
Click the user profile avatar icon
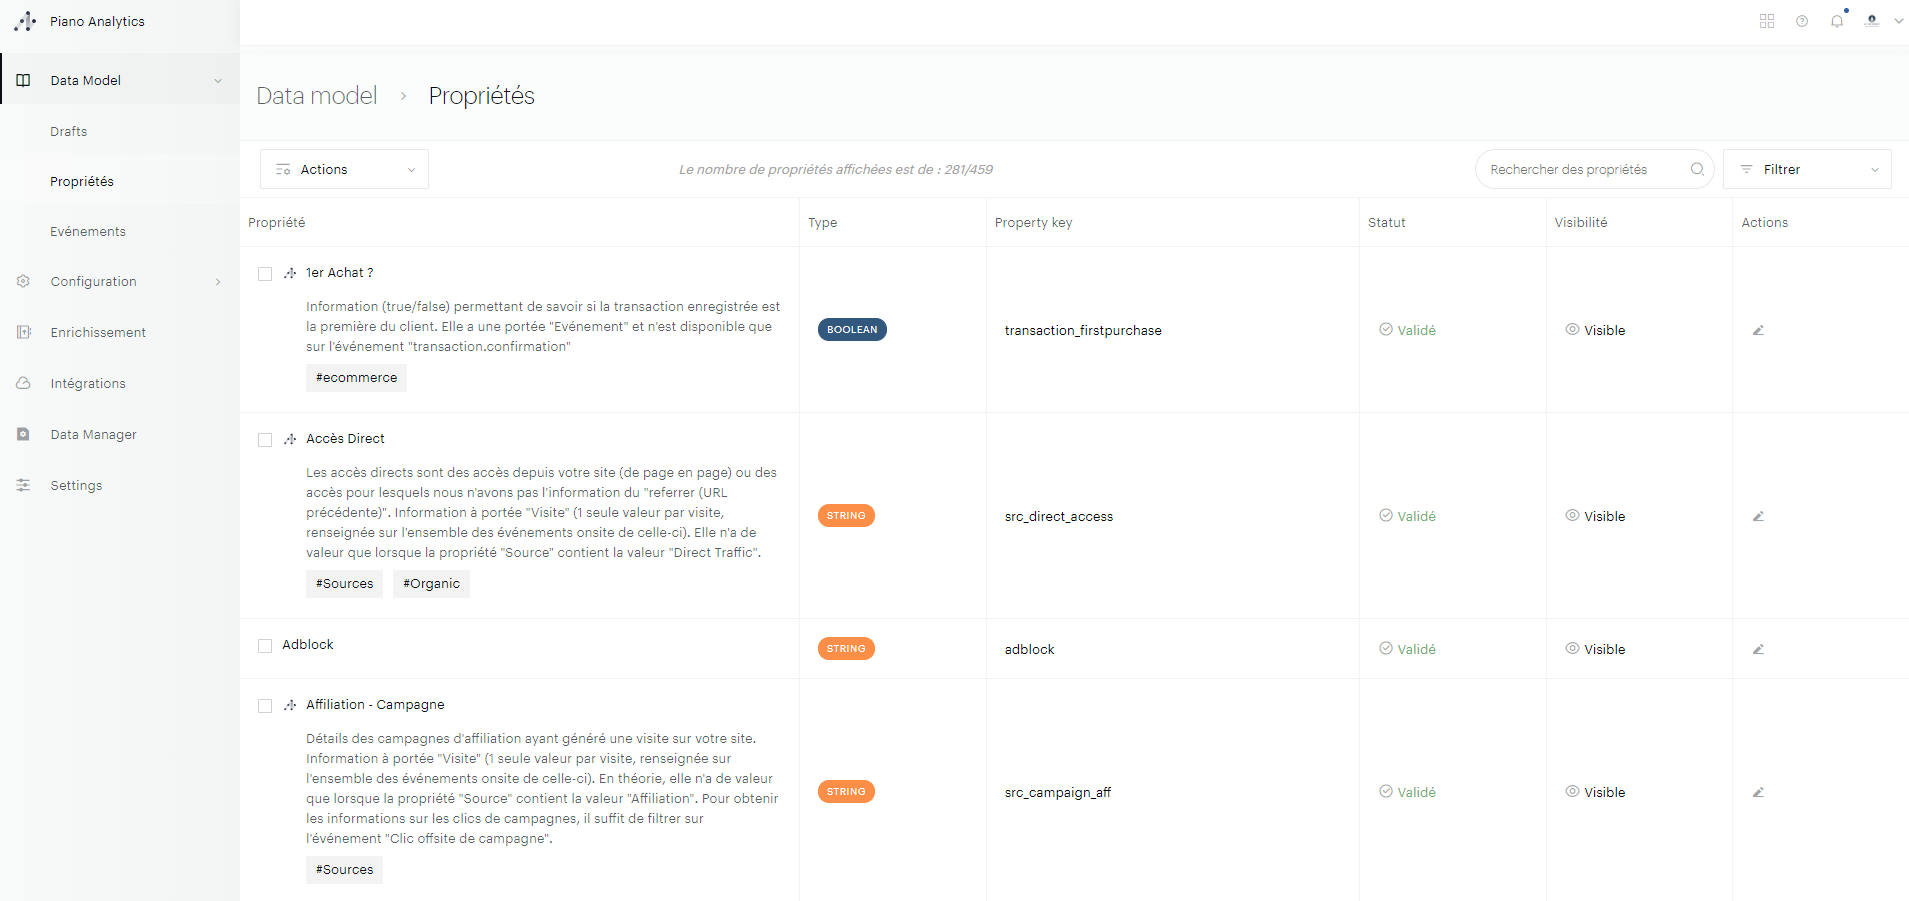1872,21
